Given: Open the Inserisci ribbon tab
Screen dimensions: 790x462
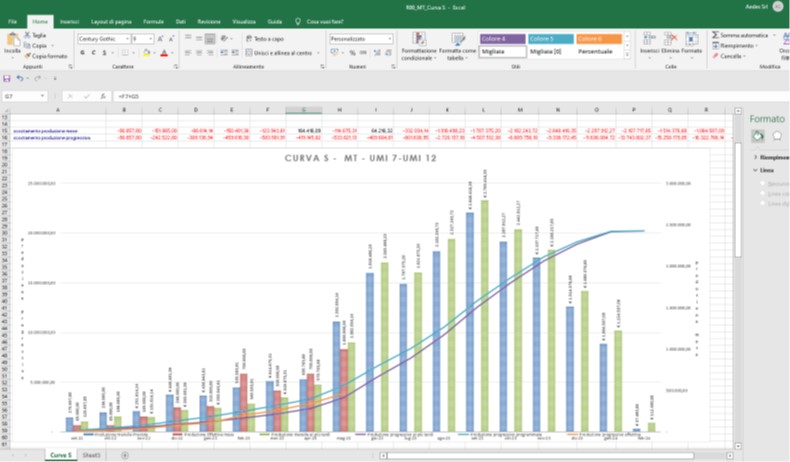Looking at the screenshot, I should [x=69, y=20].
